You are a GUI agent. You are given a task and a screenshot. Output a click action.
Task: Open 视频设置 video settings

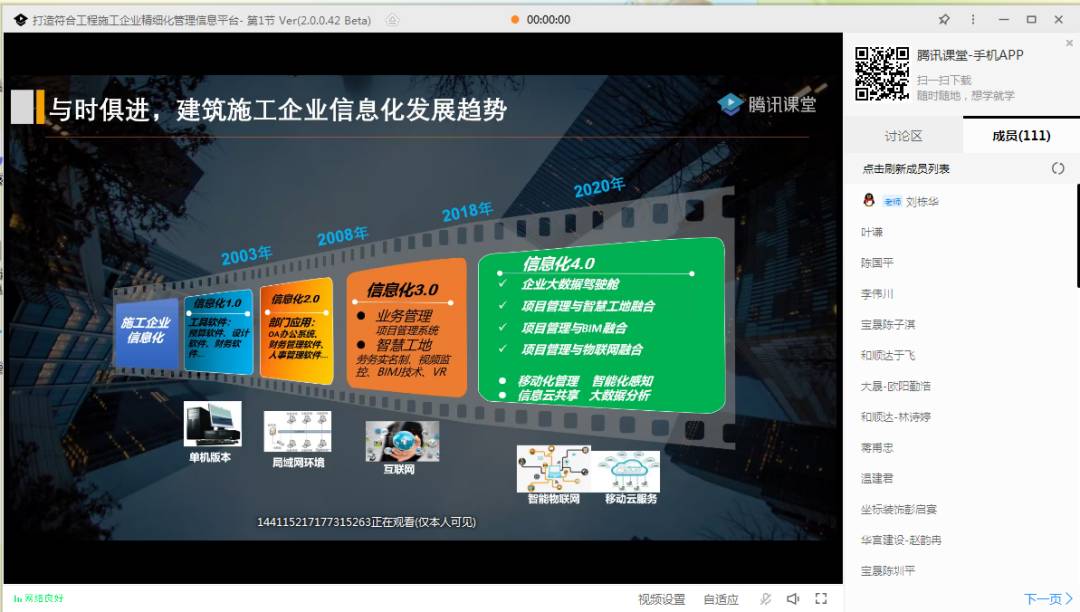click(660, 598)
